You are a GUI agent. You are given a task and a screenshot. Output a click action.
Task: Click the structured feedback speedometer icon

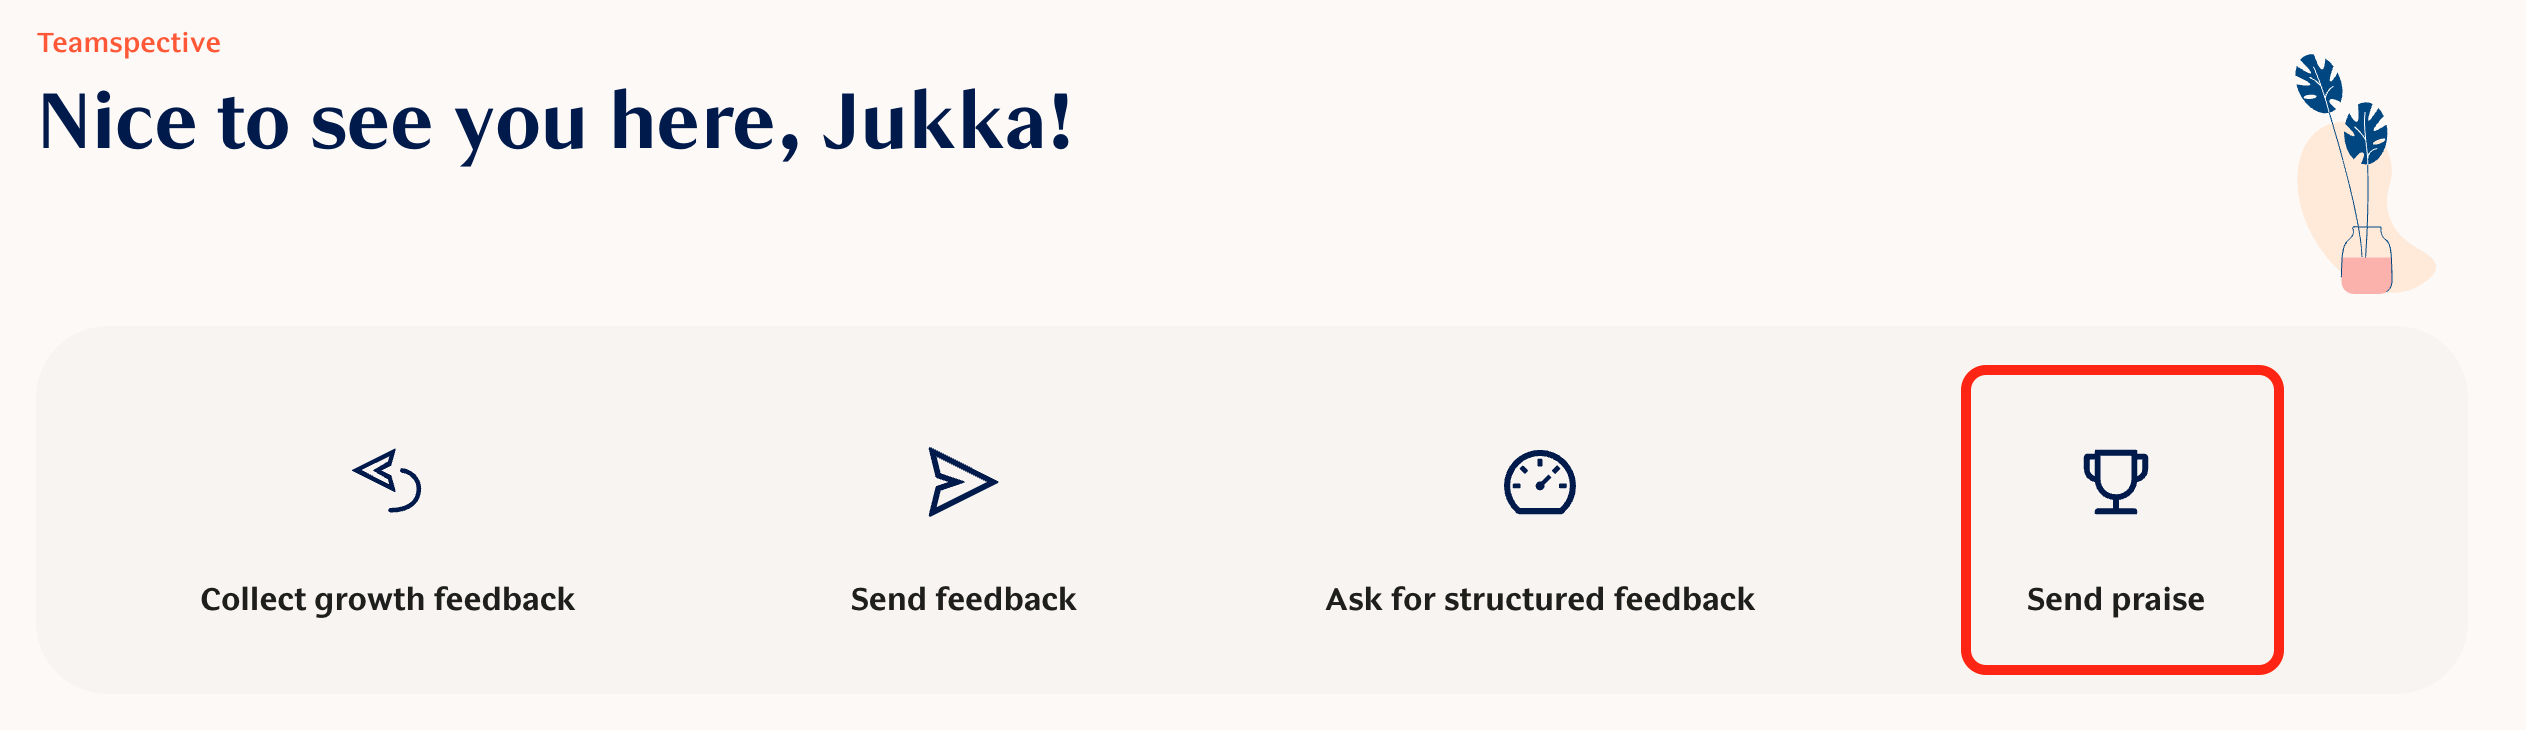1539,483
